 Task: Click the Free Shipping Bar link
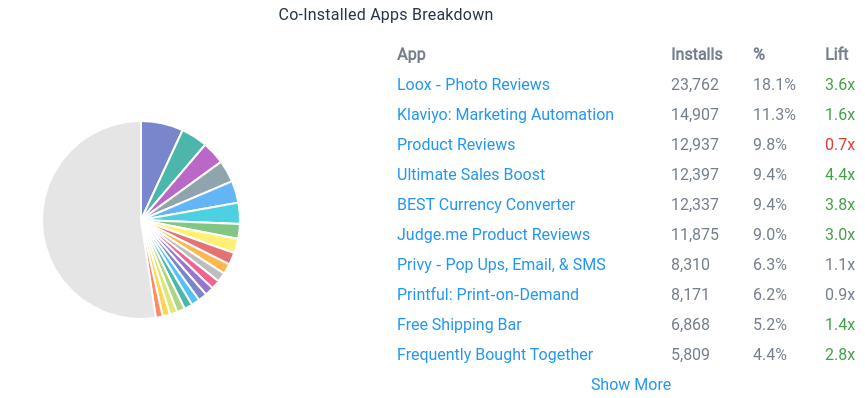tap(459, 324)
